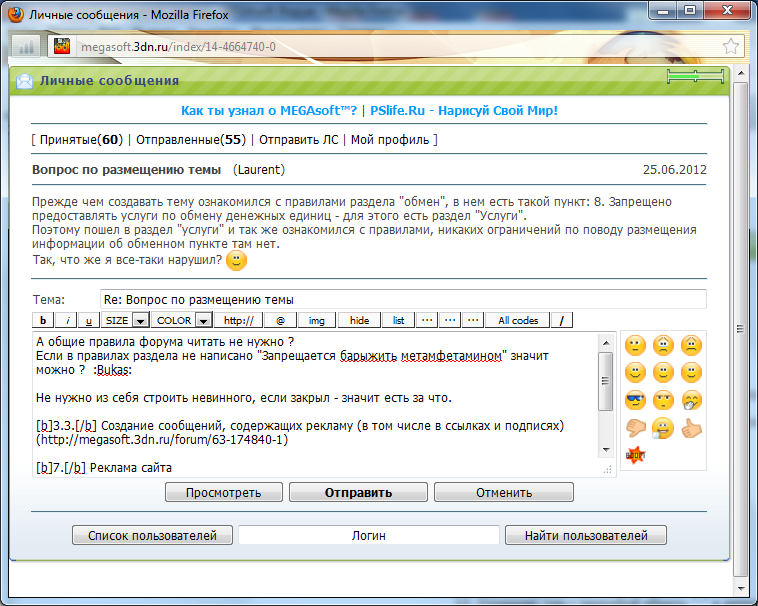Open Принятые(60) inbox

[x=81, y=140]
